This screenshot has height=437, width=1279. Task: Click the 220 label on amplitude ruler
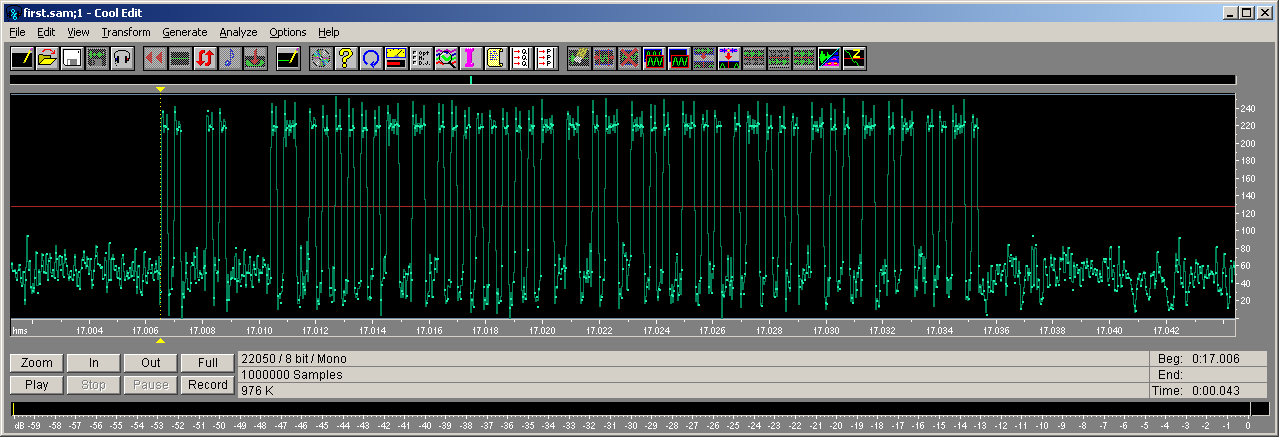point(1247,125)
